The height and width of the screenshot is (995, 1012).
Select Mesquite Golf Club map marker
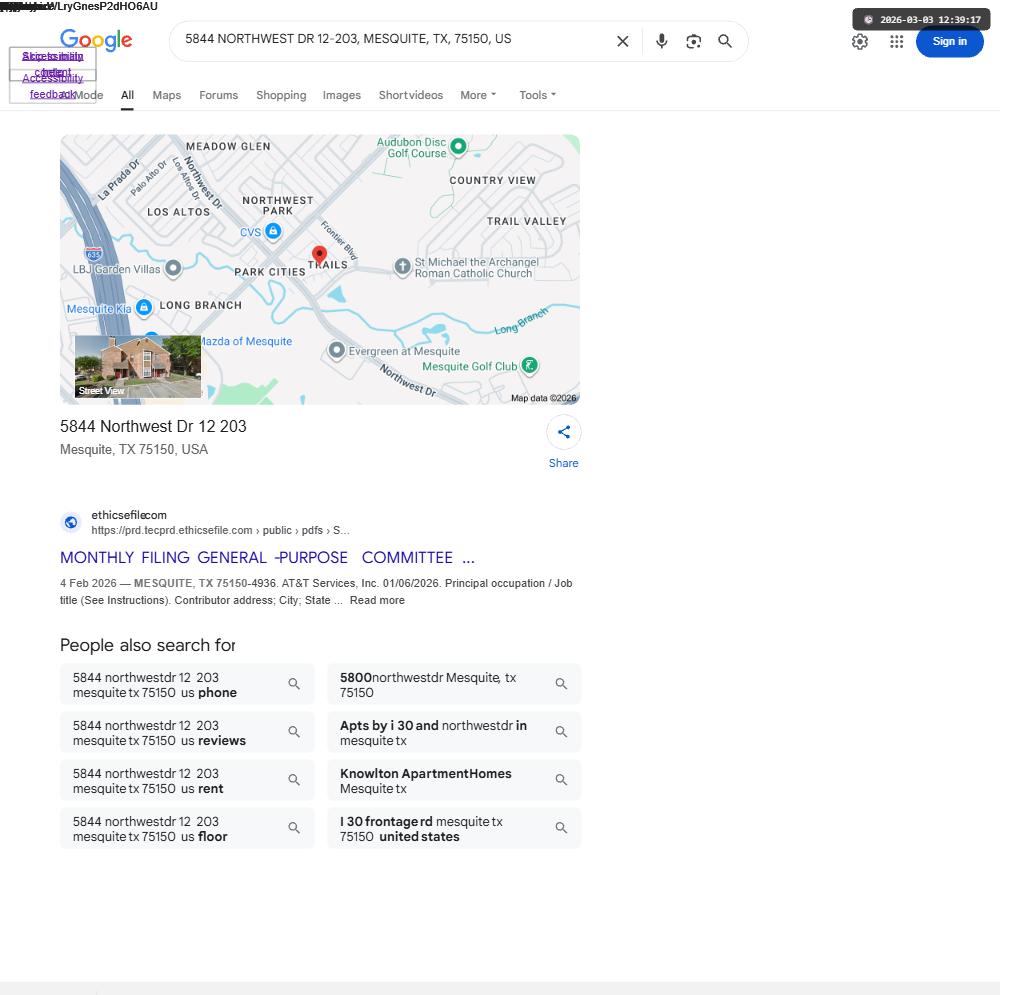[x=529, y=365]
